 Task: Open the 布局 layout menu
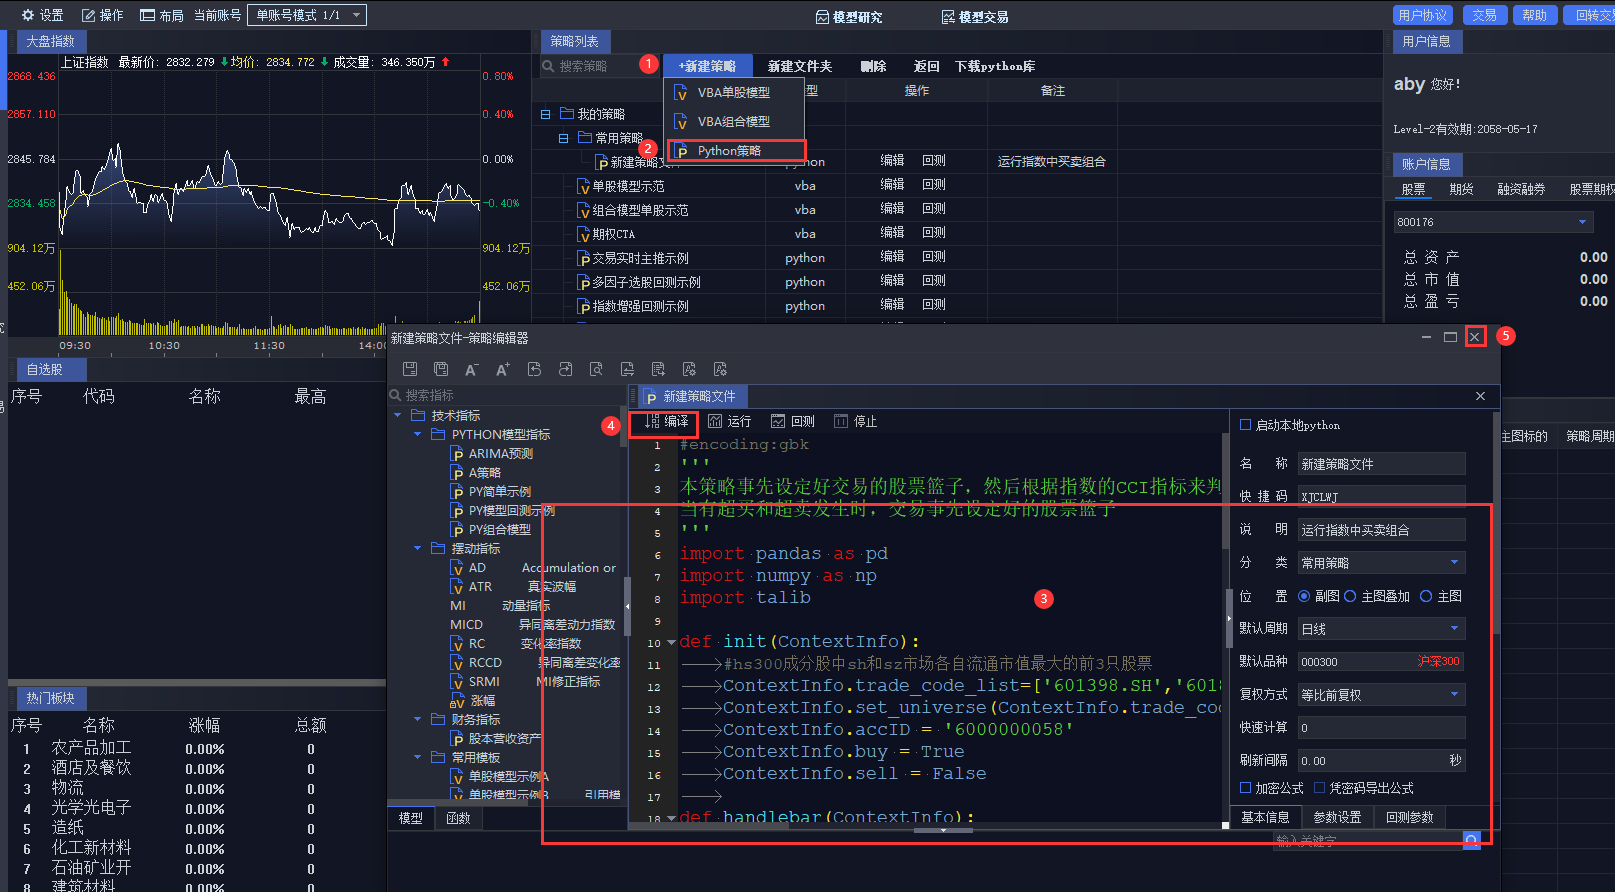pos(162,15)
